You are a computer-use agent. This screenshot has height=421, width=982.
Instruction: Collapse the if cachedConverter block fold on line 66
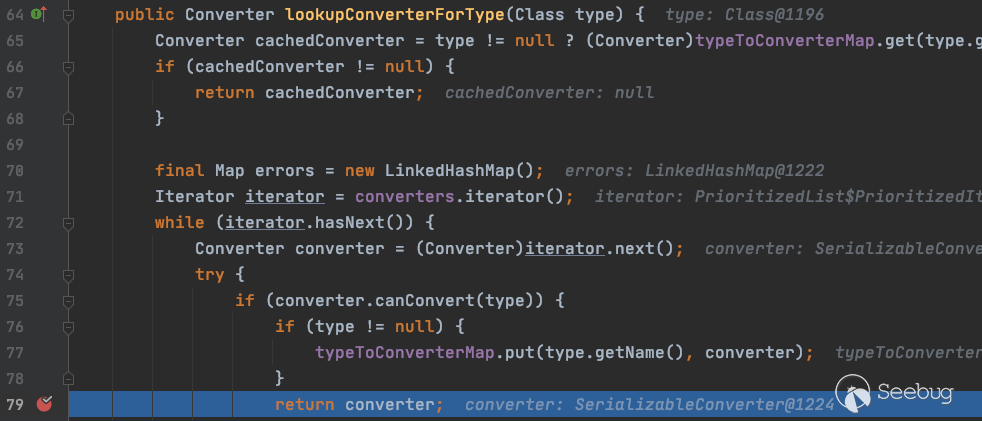point(68,66)
